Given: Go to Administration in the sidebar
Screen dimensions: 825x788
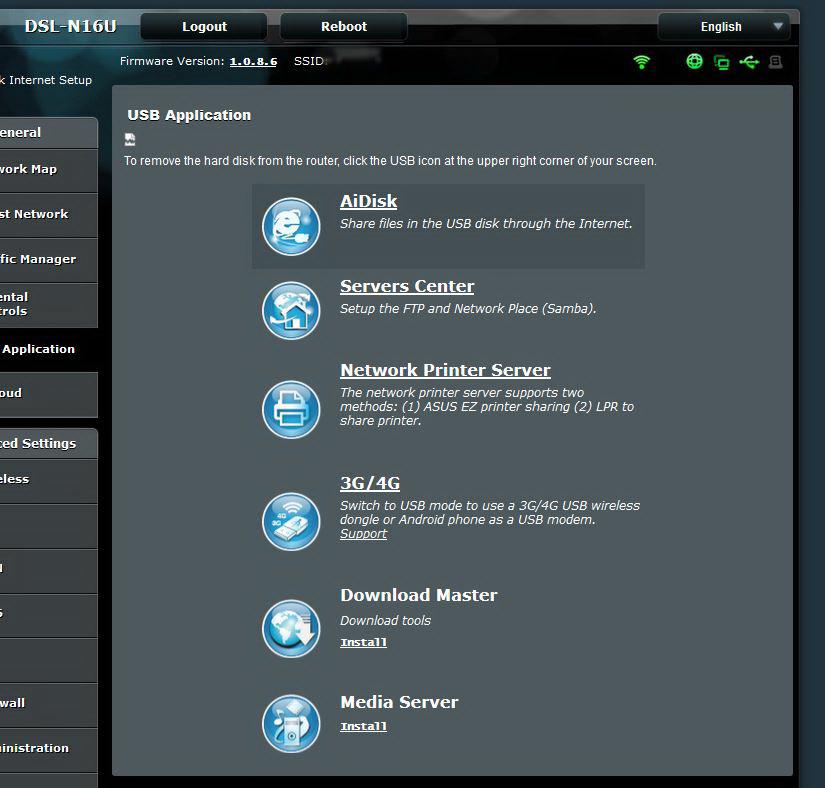Looking at the screenshot, I should (x=48, y=749).
